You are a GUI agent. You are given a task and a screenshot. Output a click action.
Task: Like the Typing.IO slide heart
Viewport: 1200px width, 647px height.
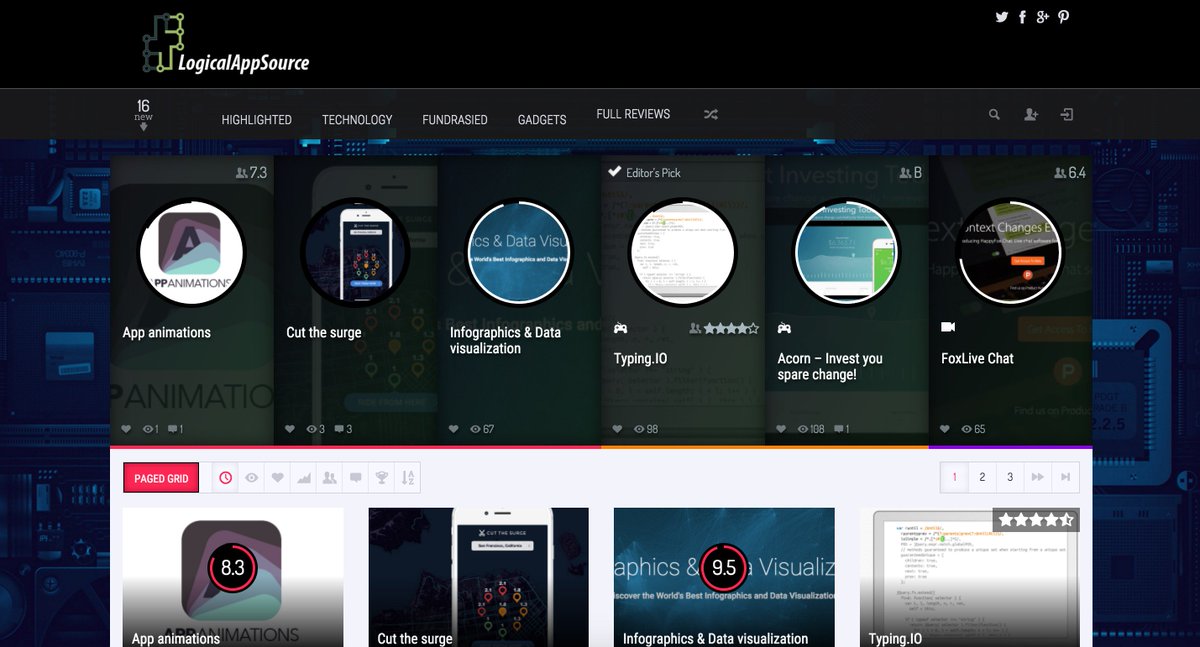click(618, 429)
